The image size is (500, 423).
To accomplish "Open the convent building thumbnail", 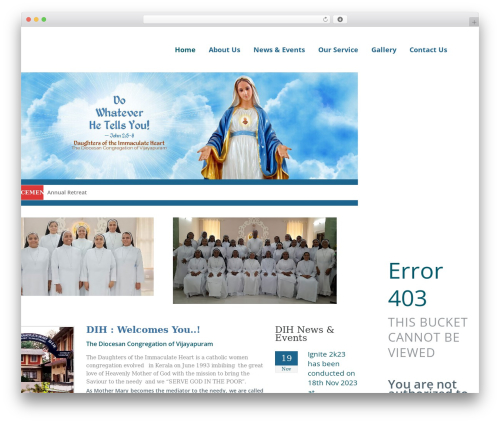I will click(x=47, y=360).
